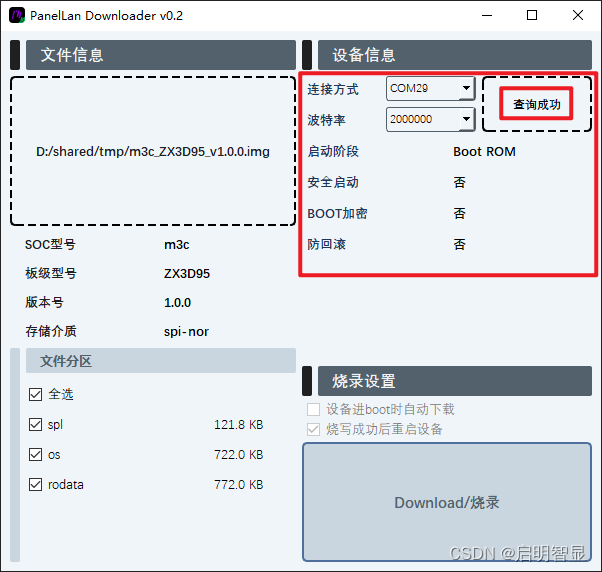Image resolution: width=602 pixels, height=572 pixels.
Task: Open the COM29 connection dropdown
Action: [x=430, y=88]
